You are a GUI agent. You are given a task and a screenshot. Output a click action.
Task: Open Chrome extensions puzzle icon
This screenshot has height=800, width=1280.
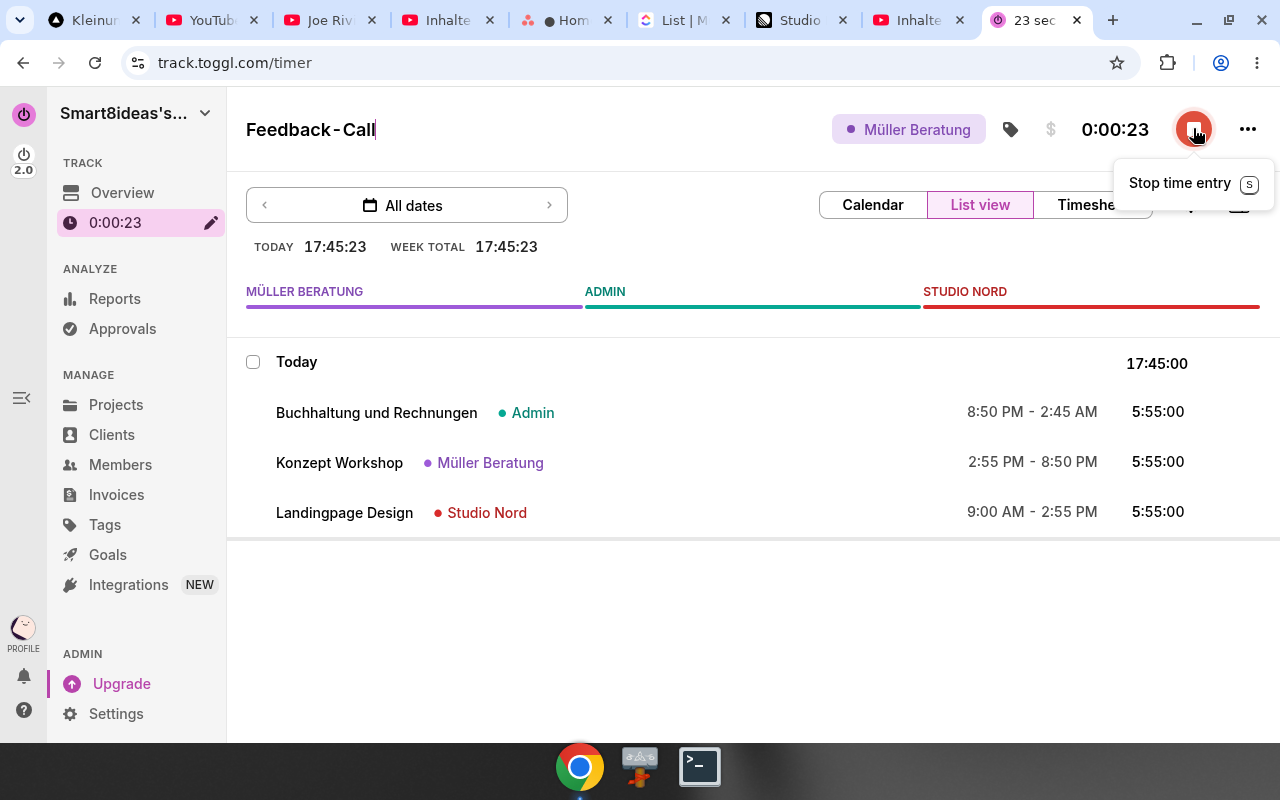coord(1167,63)
